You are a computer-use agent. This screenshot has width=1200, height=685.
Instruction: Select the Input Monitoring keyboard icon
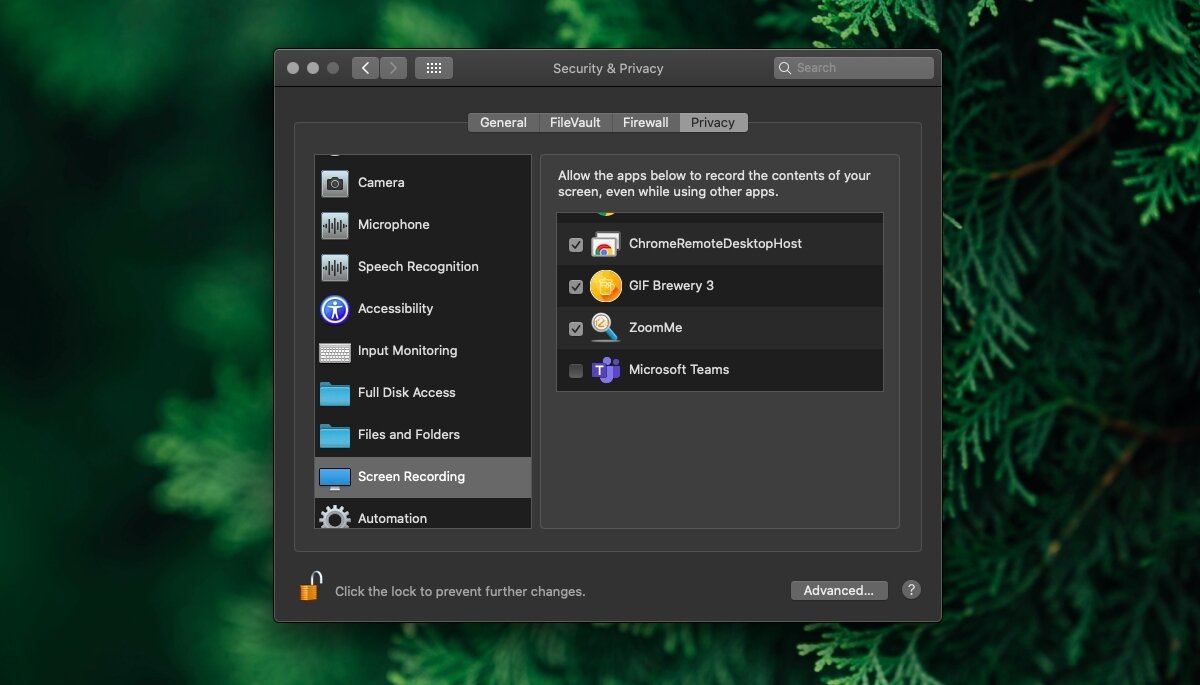[x=335, y=352]
